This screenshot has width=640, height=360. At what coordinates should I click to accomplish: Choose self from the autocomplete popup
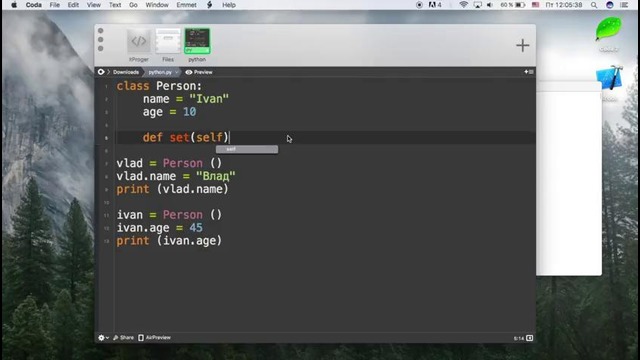pos(247,149)
